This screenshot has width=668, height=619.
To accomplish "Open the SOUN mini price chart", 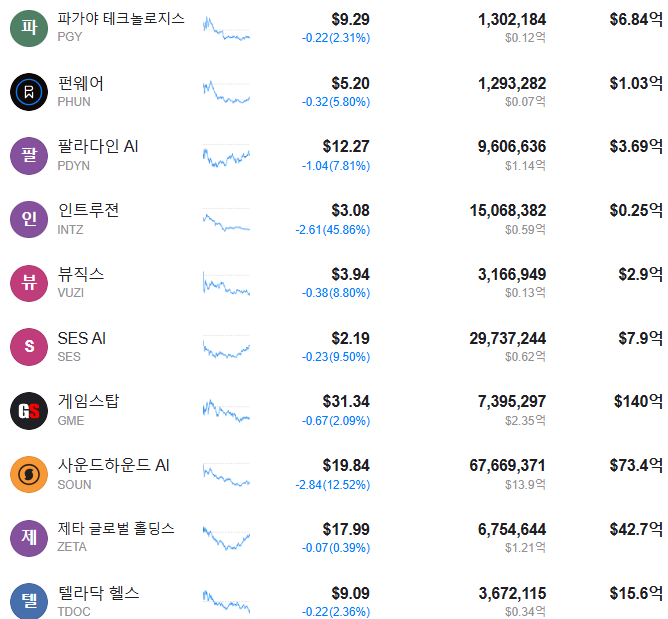I will coord(226,475).
